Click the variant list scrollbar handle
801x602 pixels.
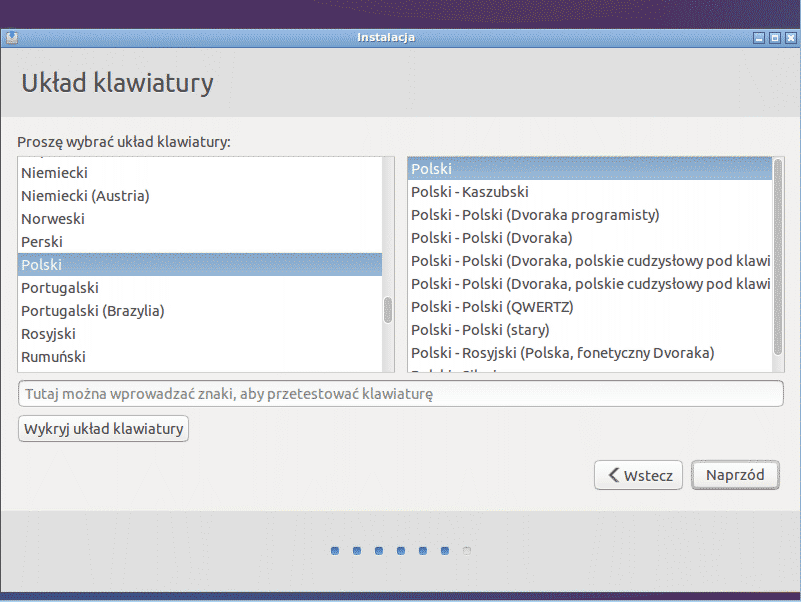[778, 255]
